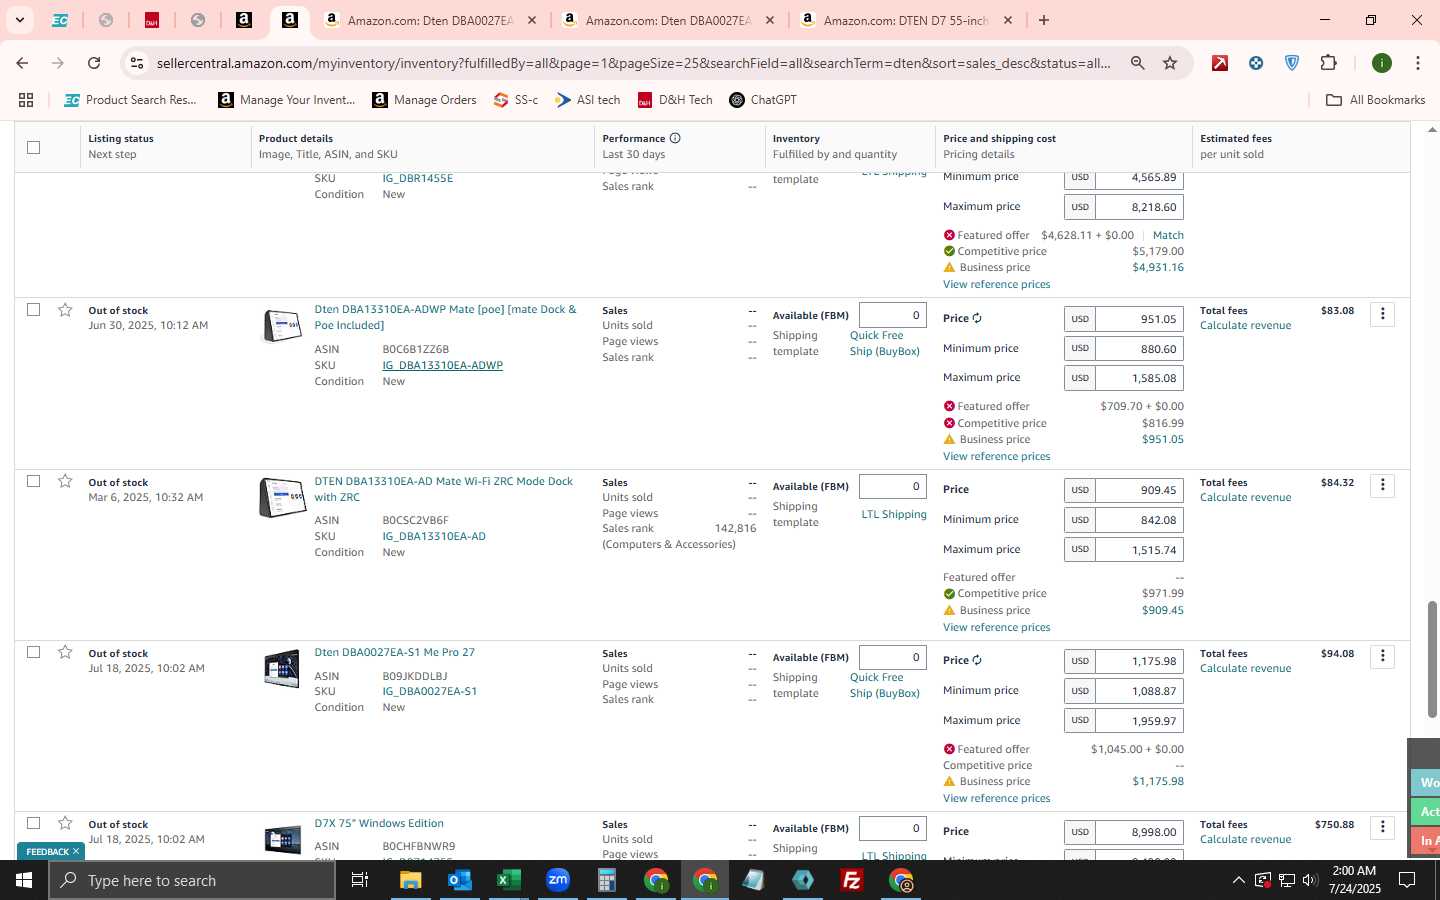Edit the 842.08 minimum price field

pos(1139,519)
